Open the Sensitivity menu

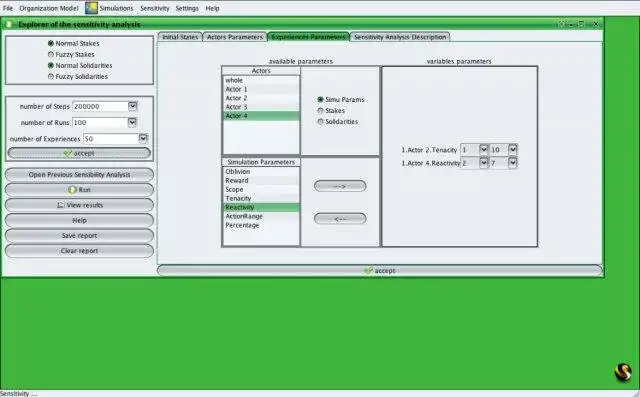click(x=155, y=8)
